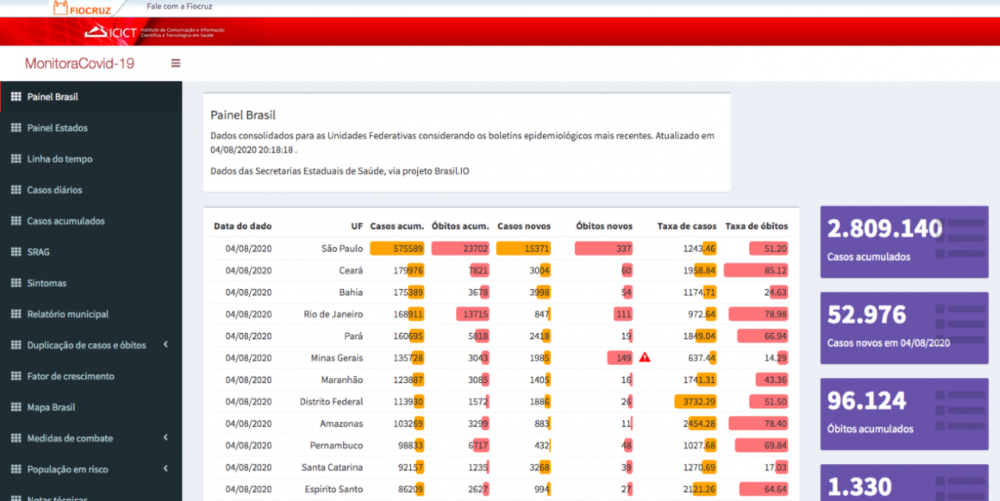Image resolution: width=1000 pixels, height=501 pixels.
Task: Click the grid icon beside Casos diários
Action: [15, 190]
